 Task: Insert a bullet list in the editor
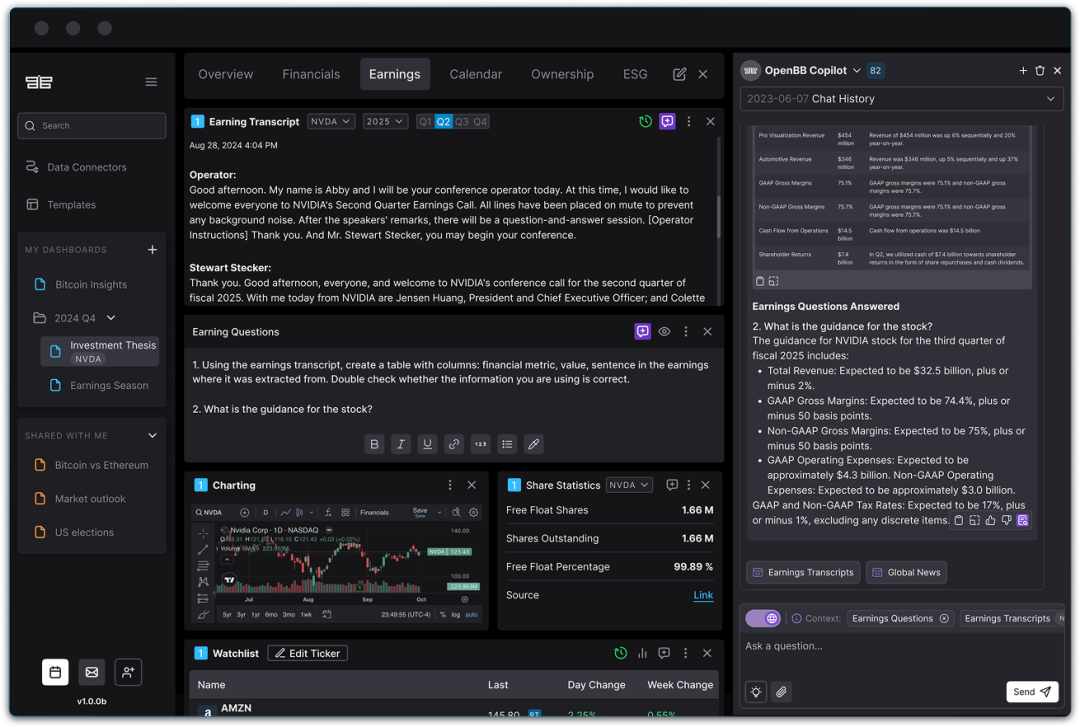(x=507, y=444)
